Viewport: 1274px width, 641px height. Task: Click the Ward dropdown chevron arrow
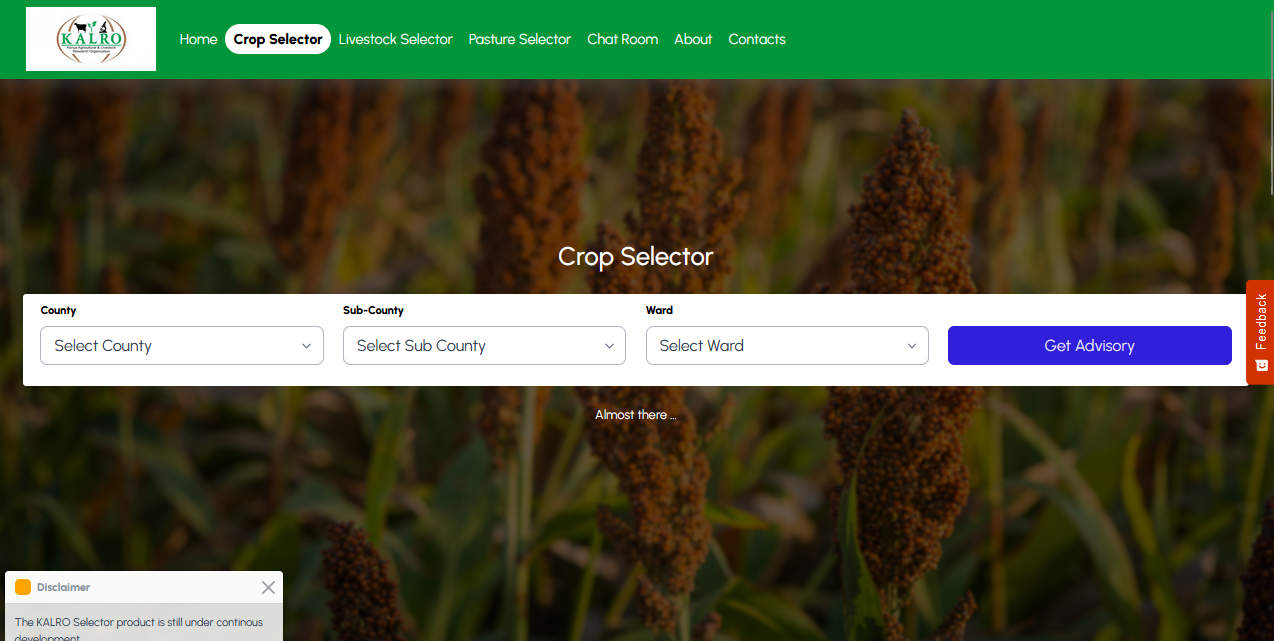pos(912,346)
